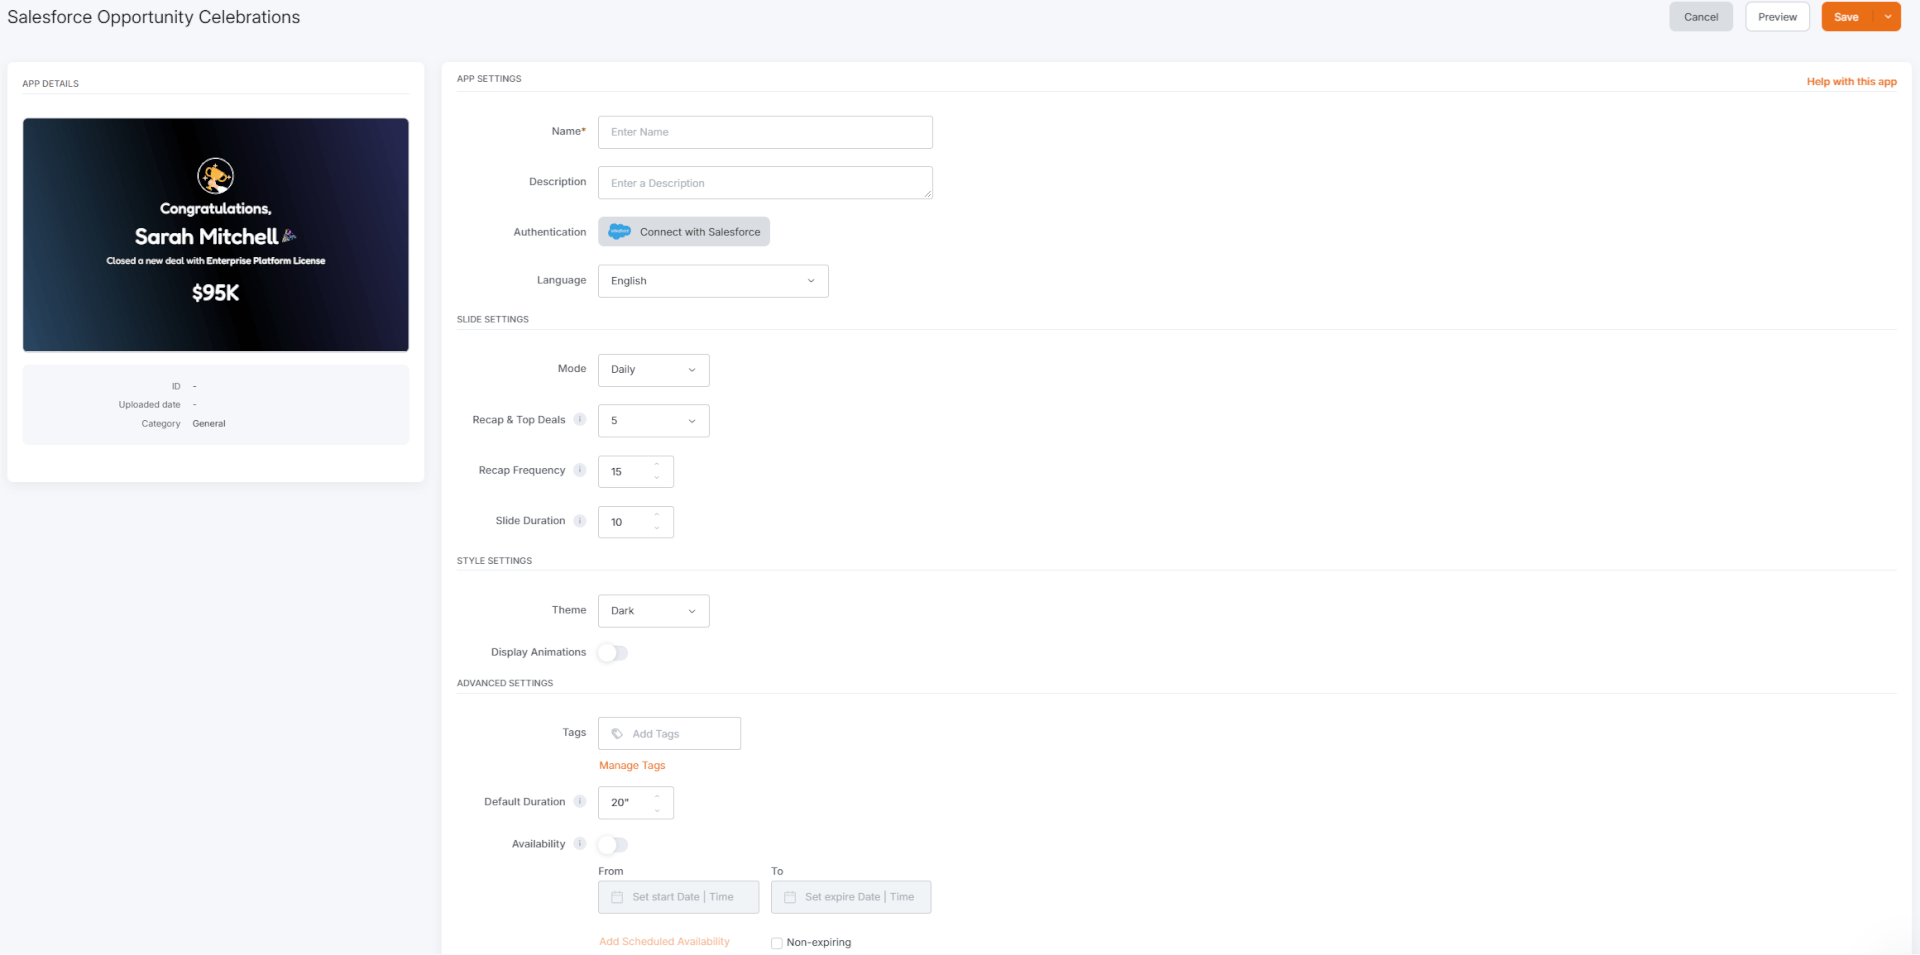
Task: Click the Set expire Date field
Action: click(851, 898)
